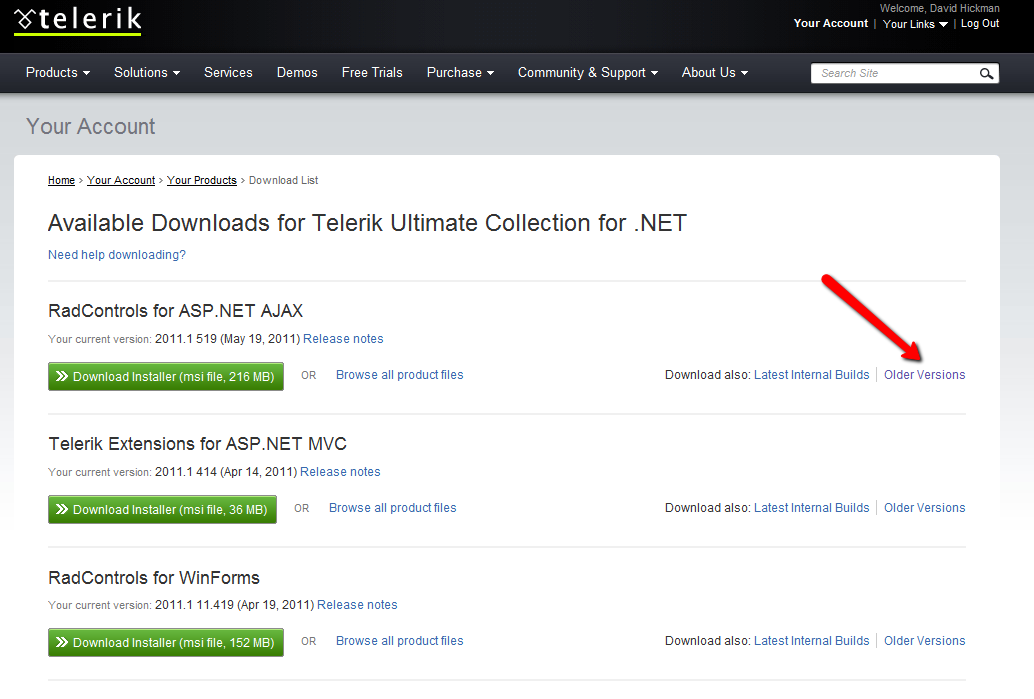Open the Products dropdown menu

pyautogui.click(x=58, y=73)
